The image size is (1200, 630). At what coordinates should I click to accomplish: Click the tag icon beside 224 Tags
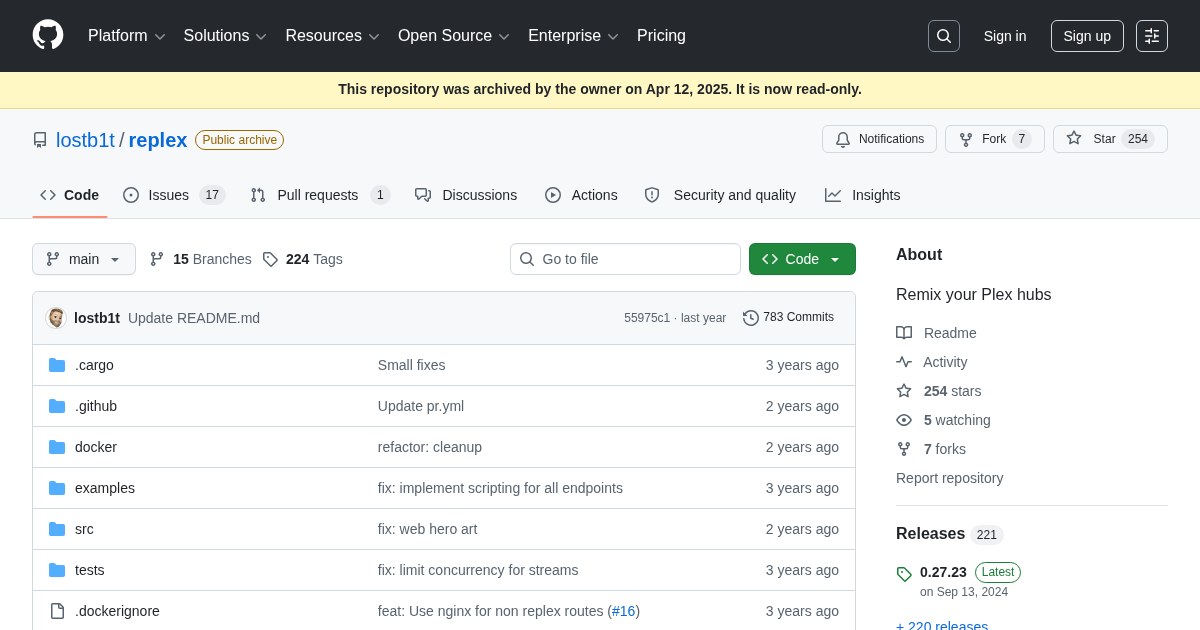click(270, 259)
